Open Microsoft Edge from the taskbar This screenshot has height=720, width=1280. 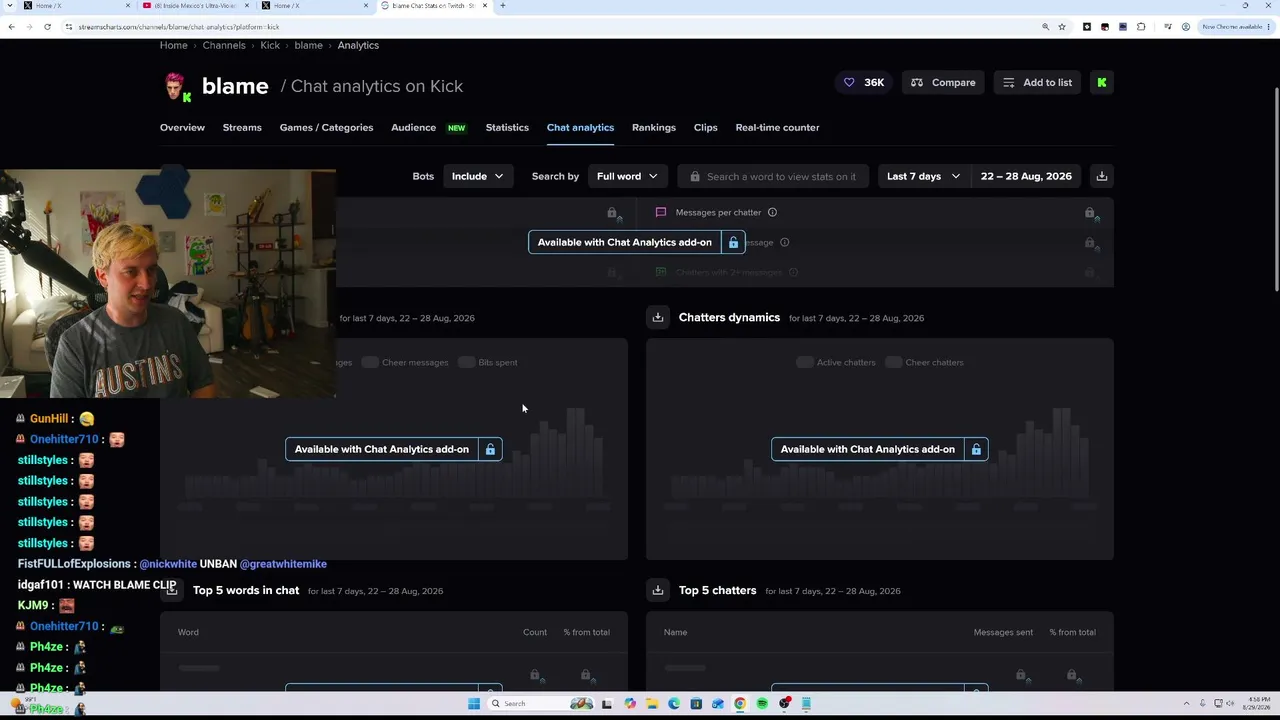(674, 704)
